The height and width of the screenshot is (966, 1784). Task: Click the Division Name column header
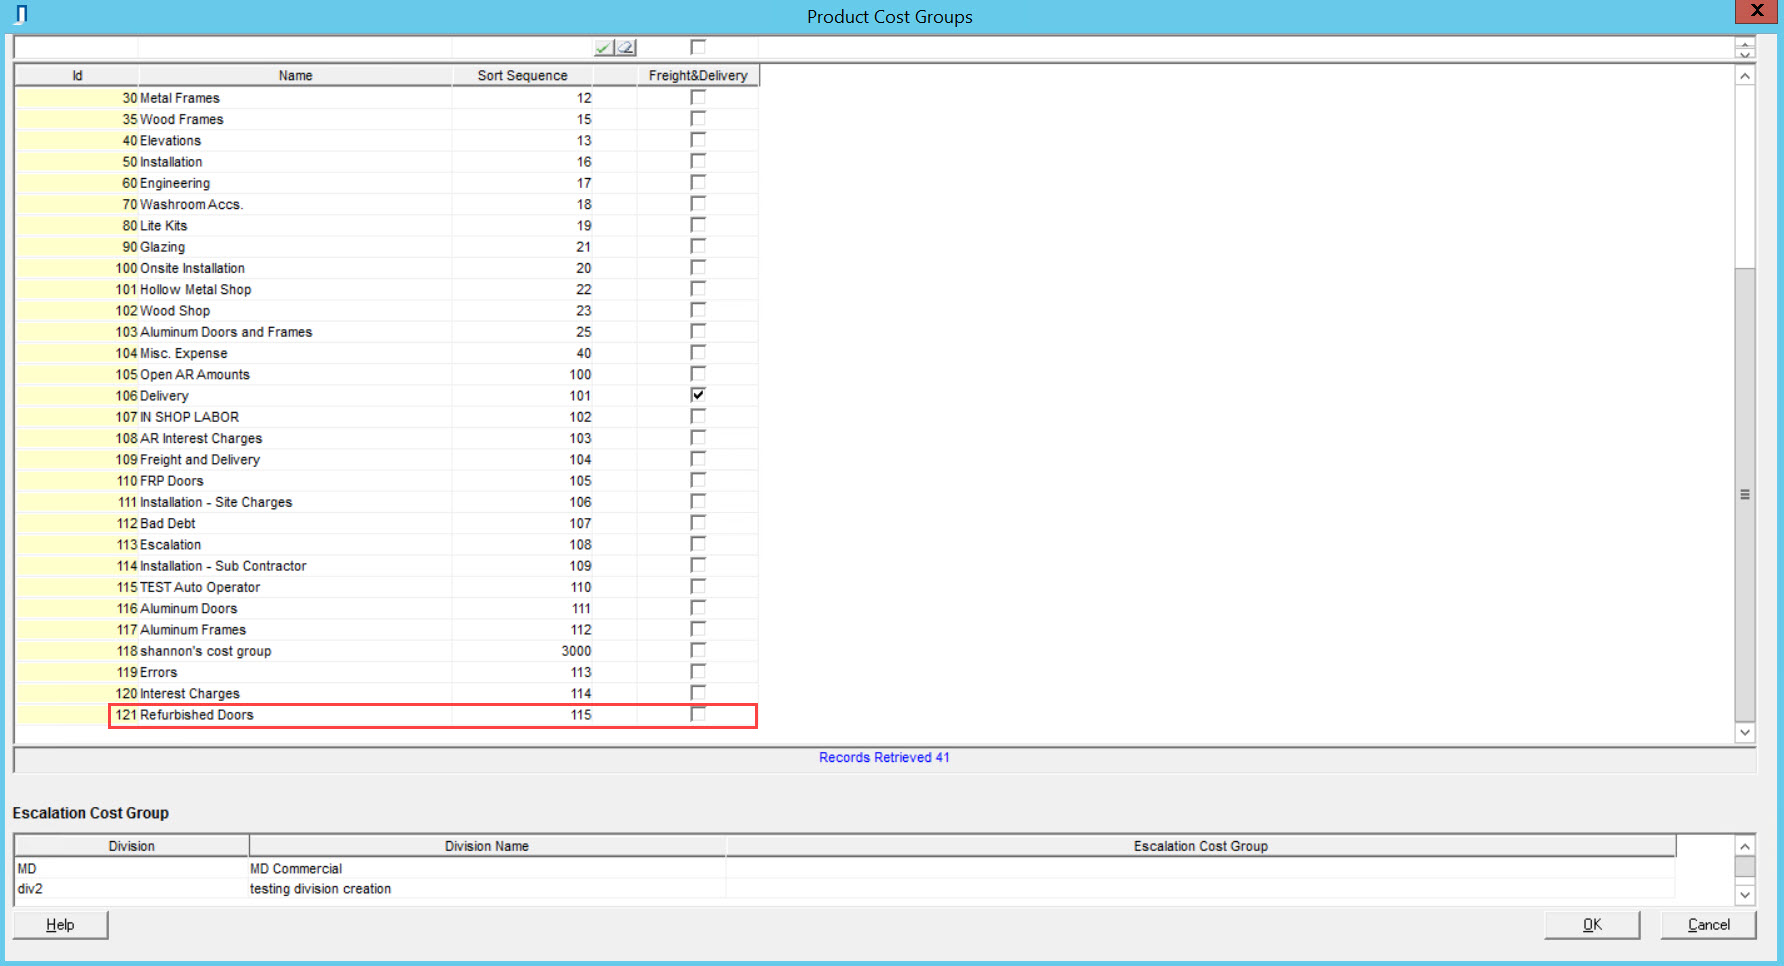(x=487, y=846)
